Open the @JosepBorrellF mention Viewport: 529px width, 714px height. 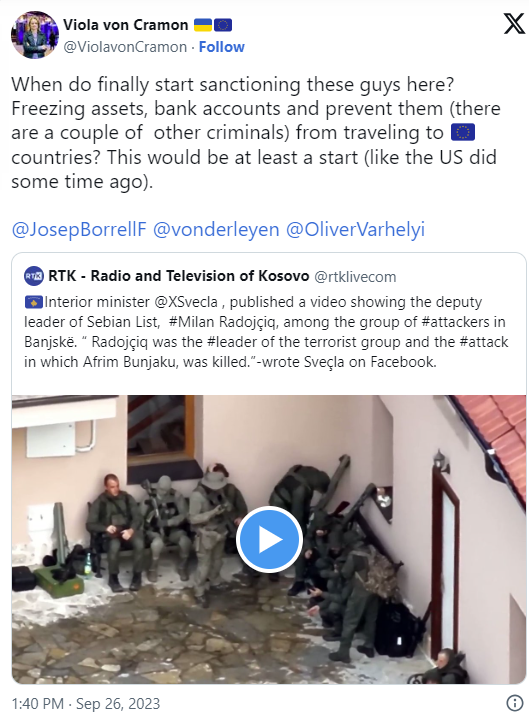79,229
